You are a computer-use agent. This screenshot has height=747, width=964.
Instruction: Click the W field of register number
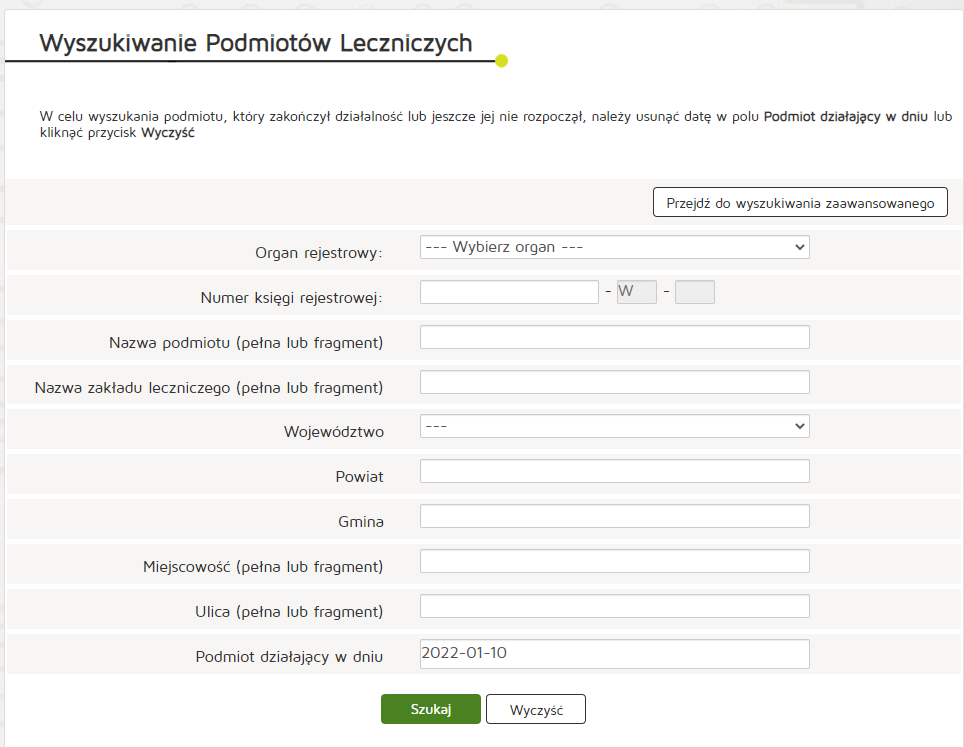pos(636,292)
